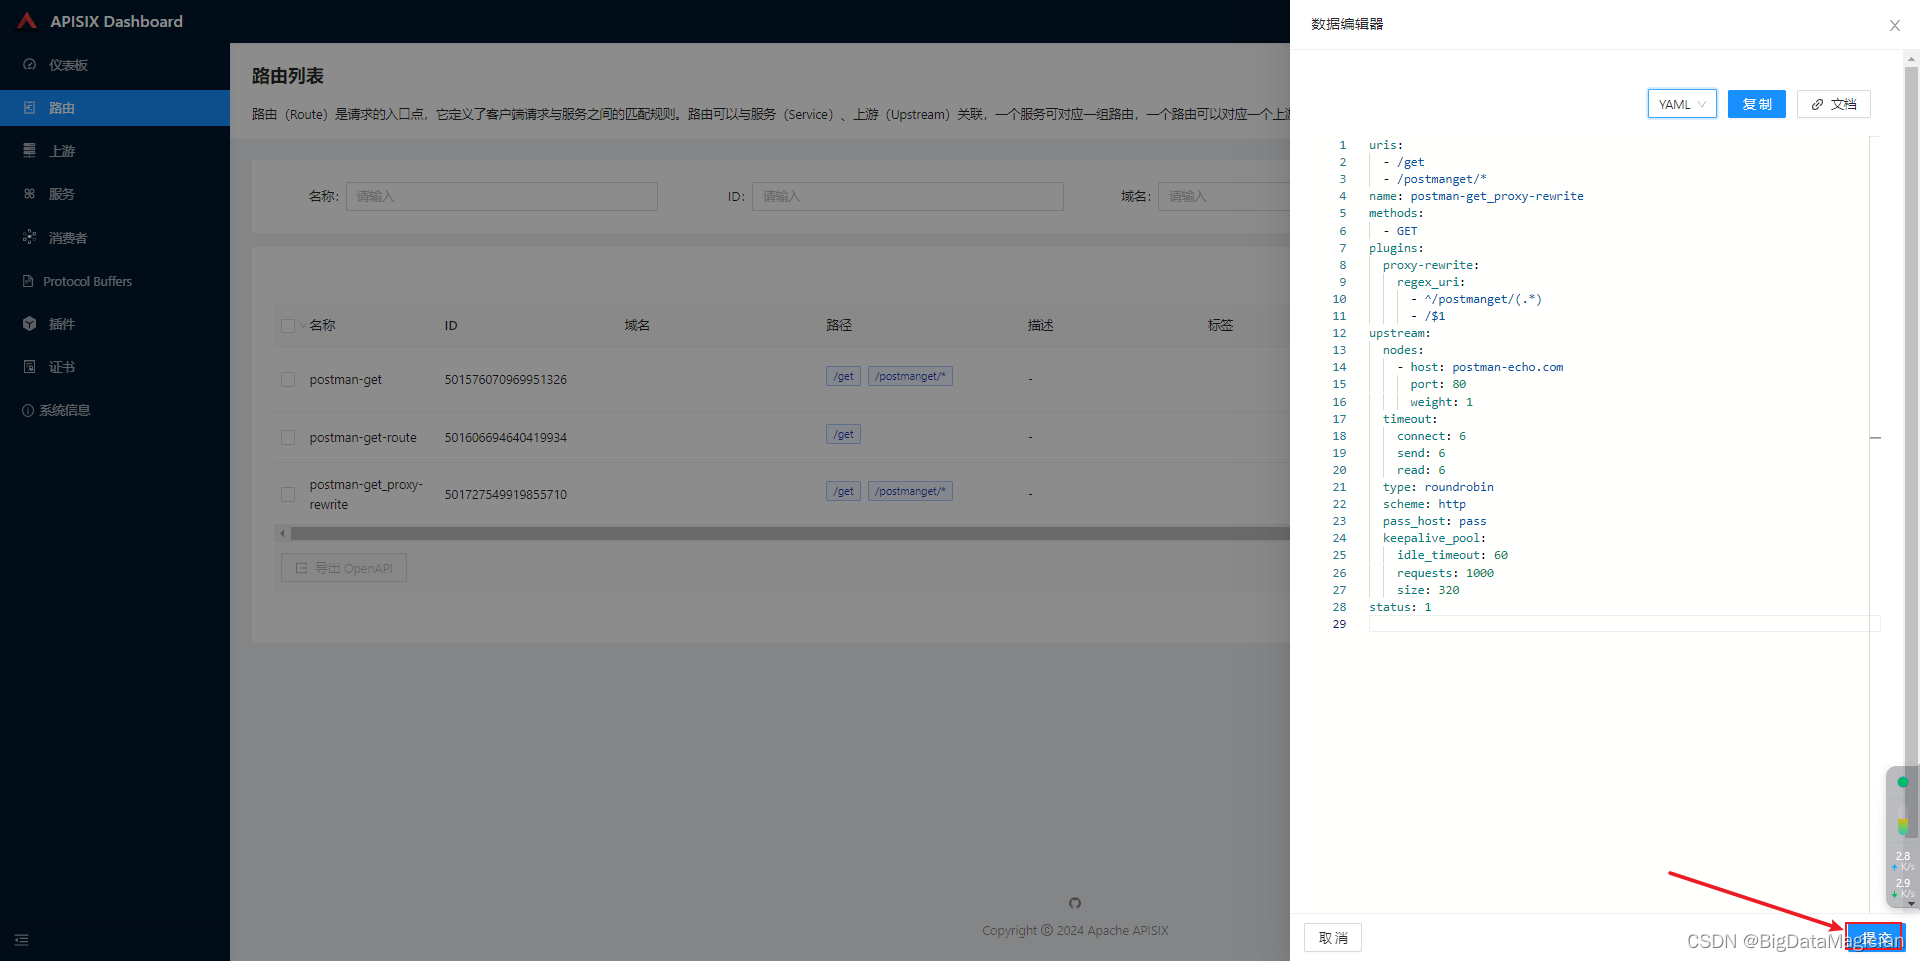Open the YAML format dropdown
Screen dimensions: 1920x961
(x=1681, y=103)
